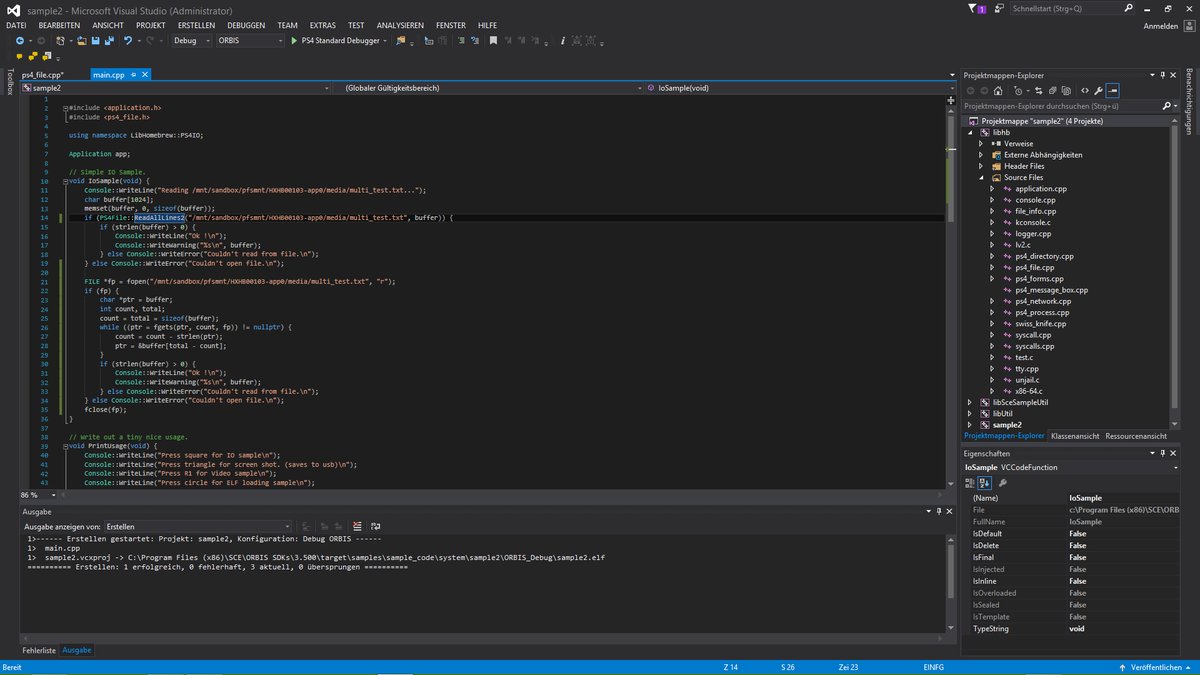Click the collapse all icon in explorer
This screenshot has width=1200, height=675.
pos(1052,90)
